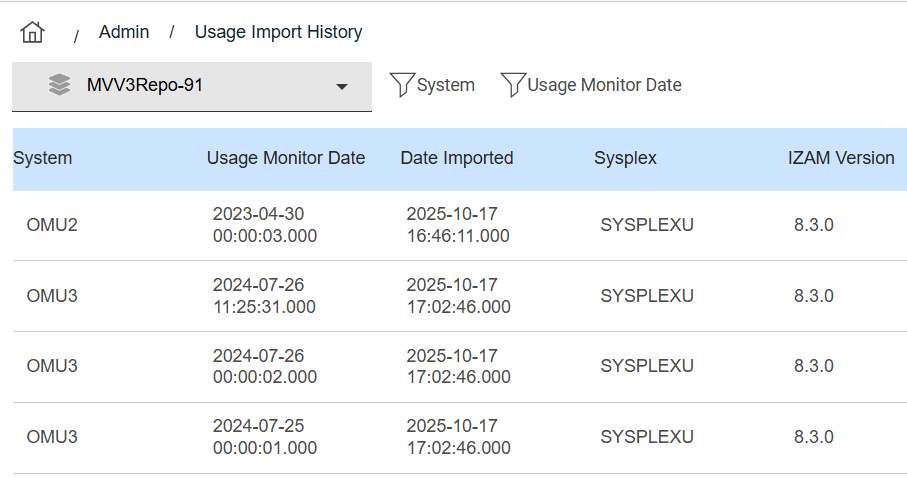The height and width of the screenshot is (477, 907).
Task: Click the 8.3.0 version in last row
Action: pos(813,437)
